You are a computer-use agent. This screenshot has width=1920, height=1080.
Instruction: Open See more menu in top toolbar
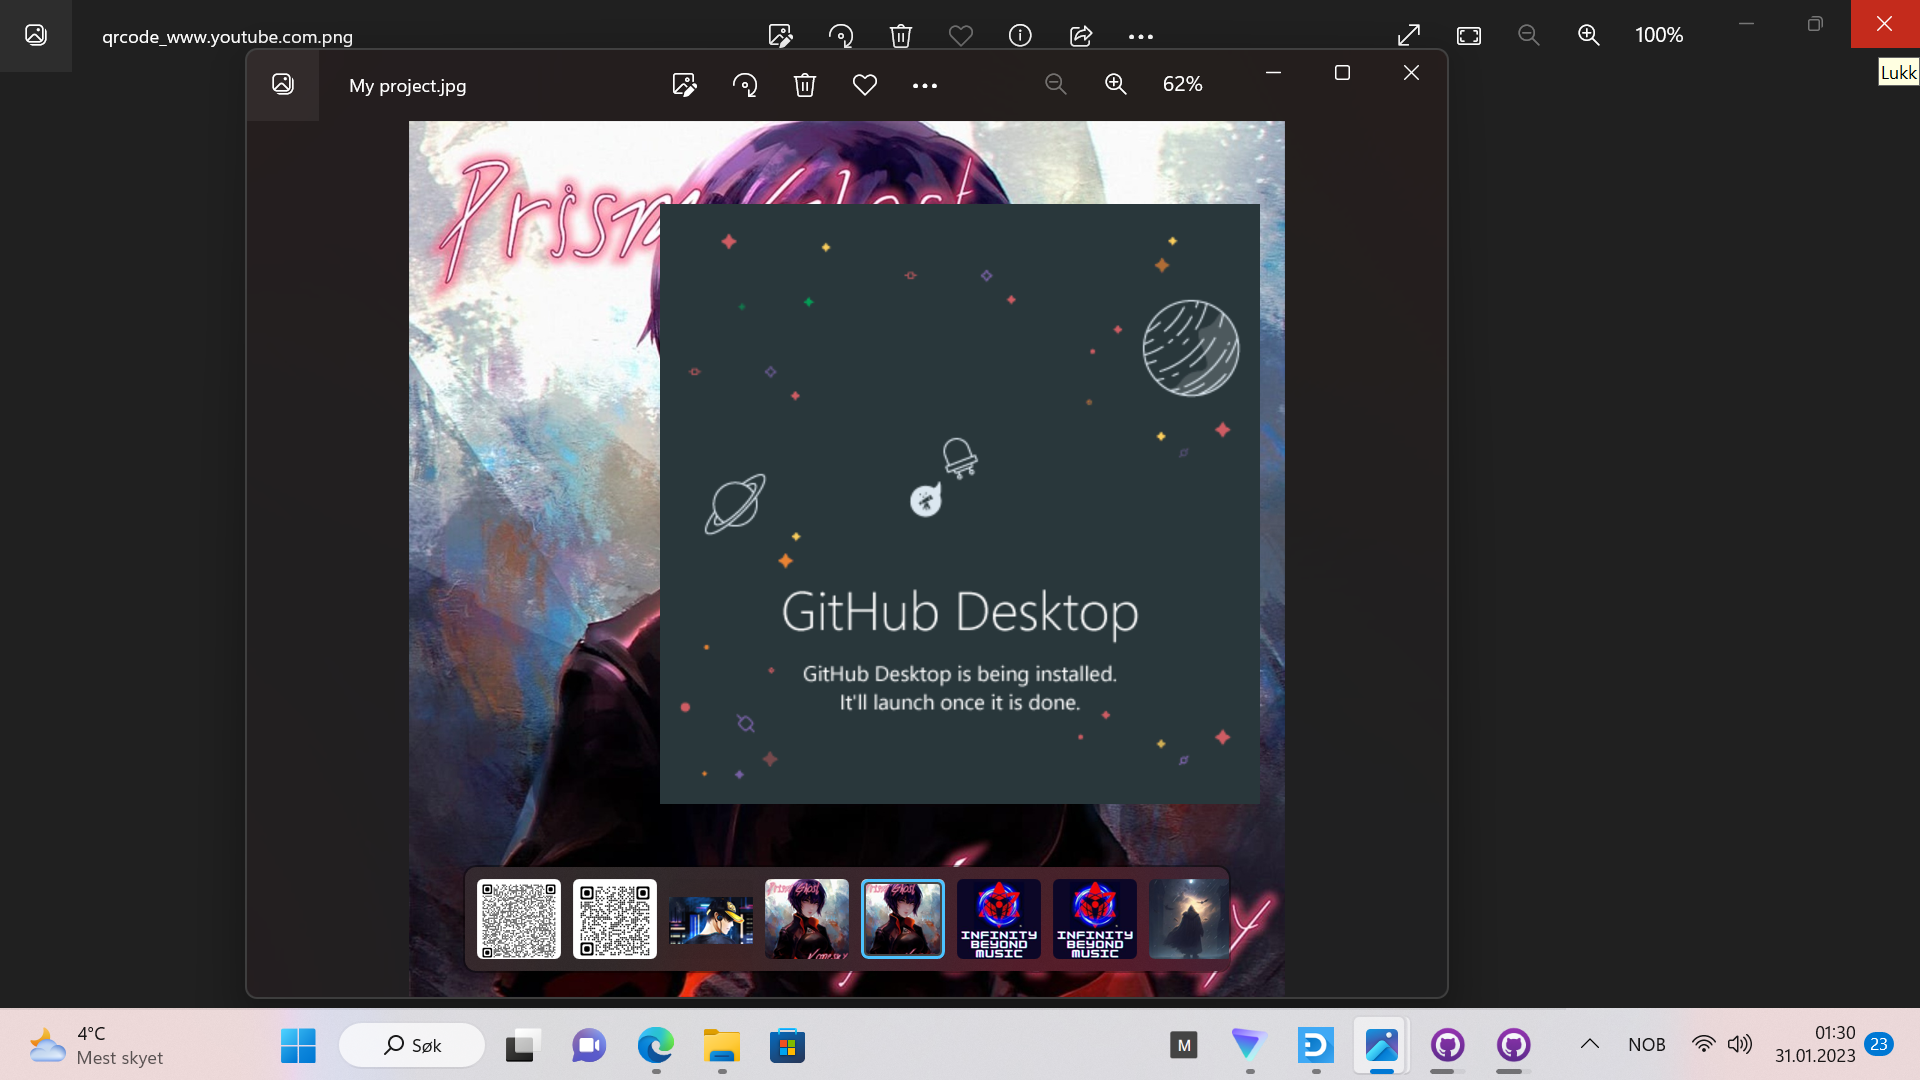[x=1141, y=36]
